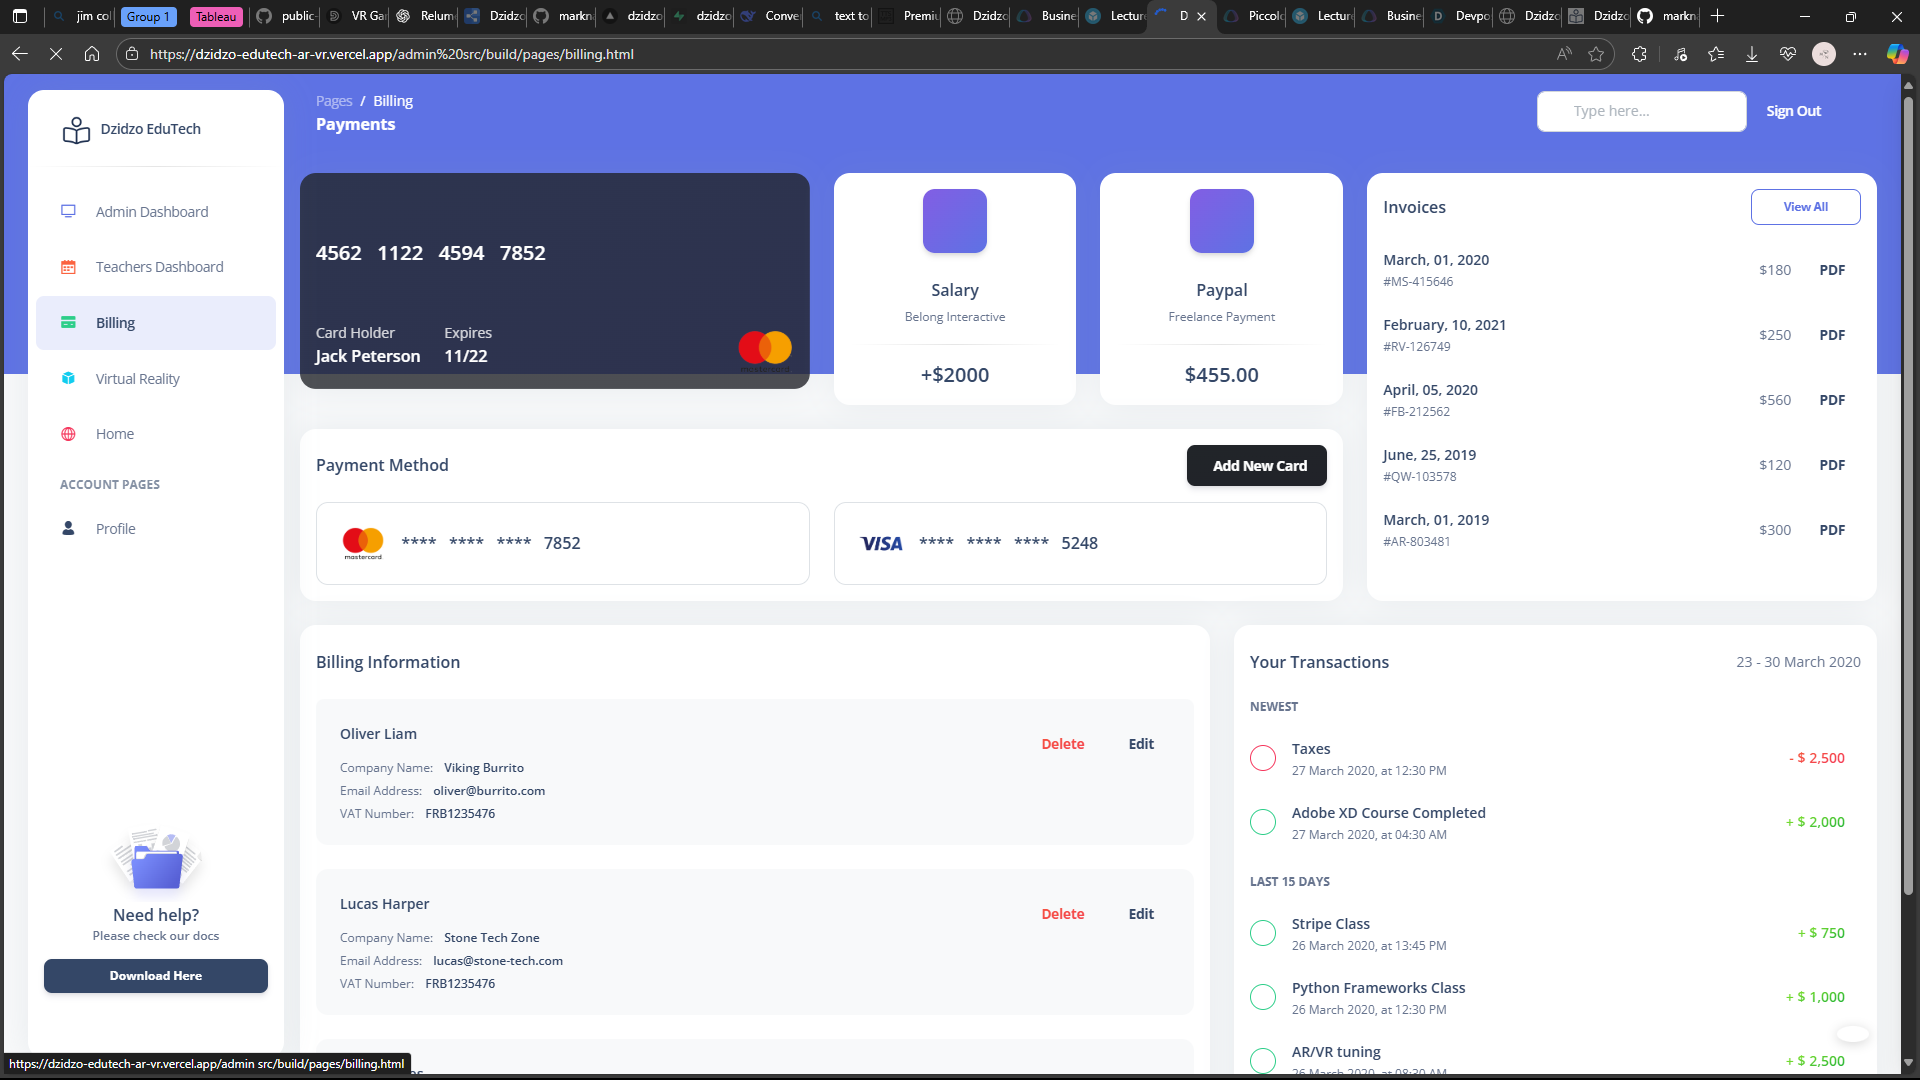This screenshot has height=1080, width=1920.
Task: Click the Dzidzo EduTech logo icon
Action: (76, 130)
